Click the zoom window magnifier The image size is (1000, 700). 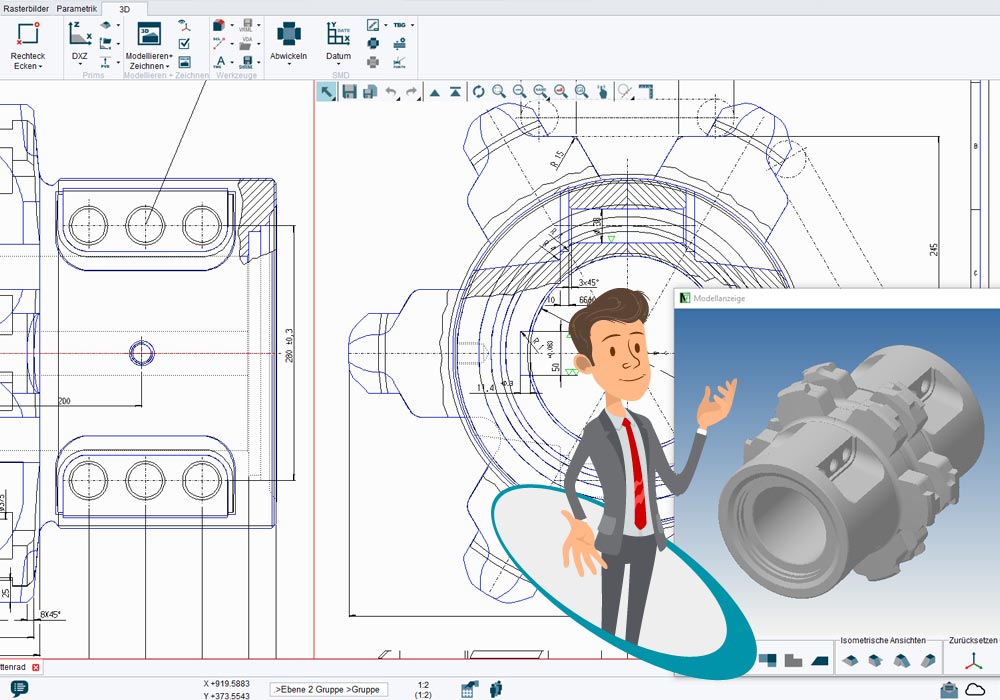pos(499,92)
